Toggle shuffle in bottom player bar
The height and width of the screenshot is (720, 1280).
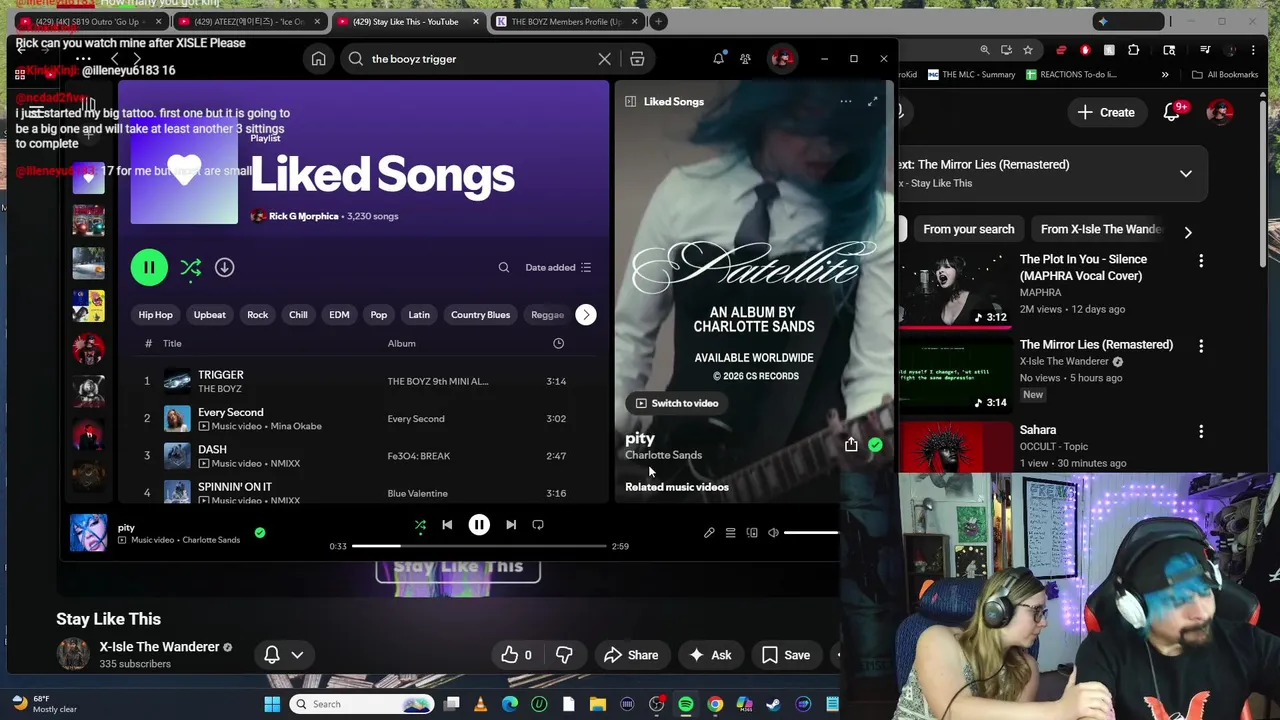point(420,525)
